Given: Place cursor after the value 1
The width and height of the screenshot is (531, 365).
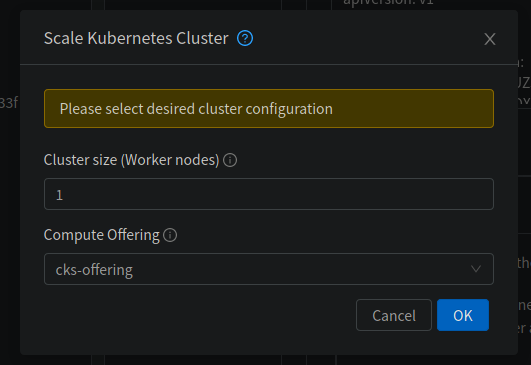Looking at the screenshot, I should [x=64, y=195].
